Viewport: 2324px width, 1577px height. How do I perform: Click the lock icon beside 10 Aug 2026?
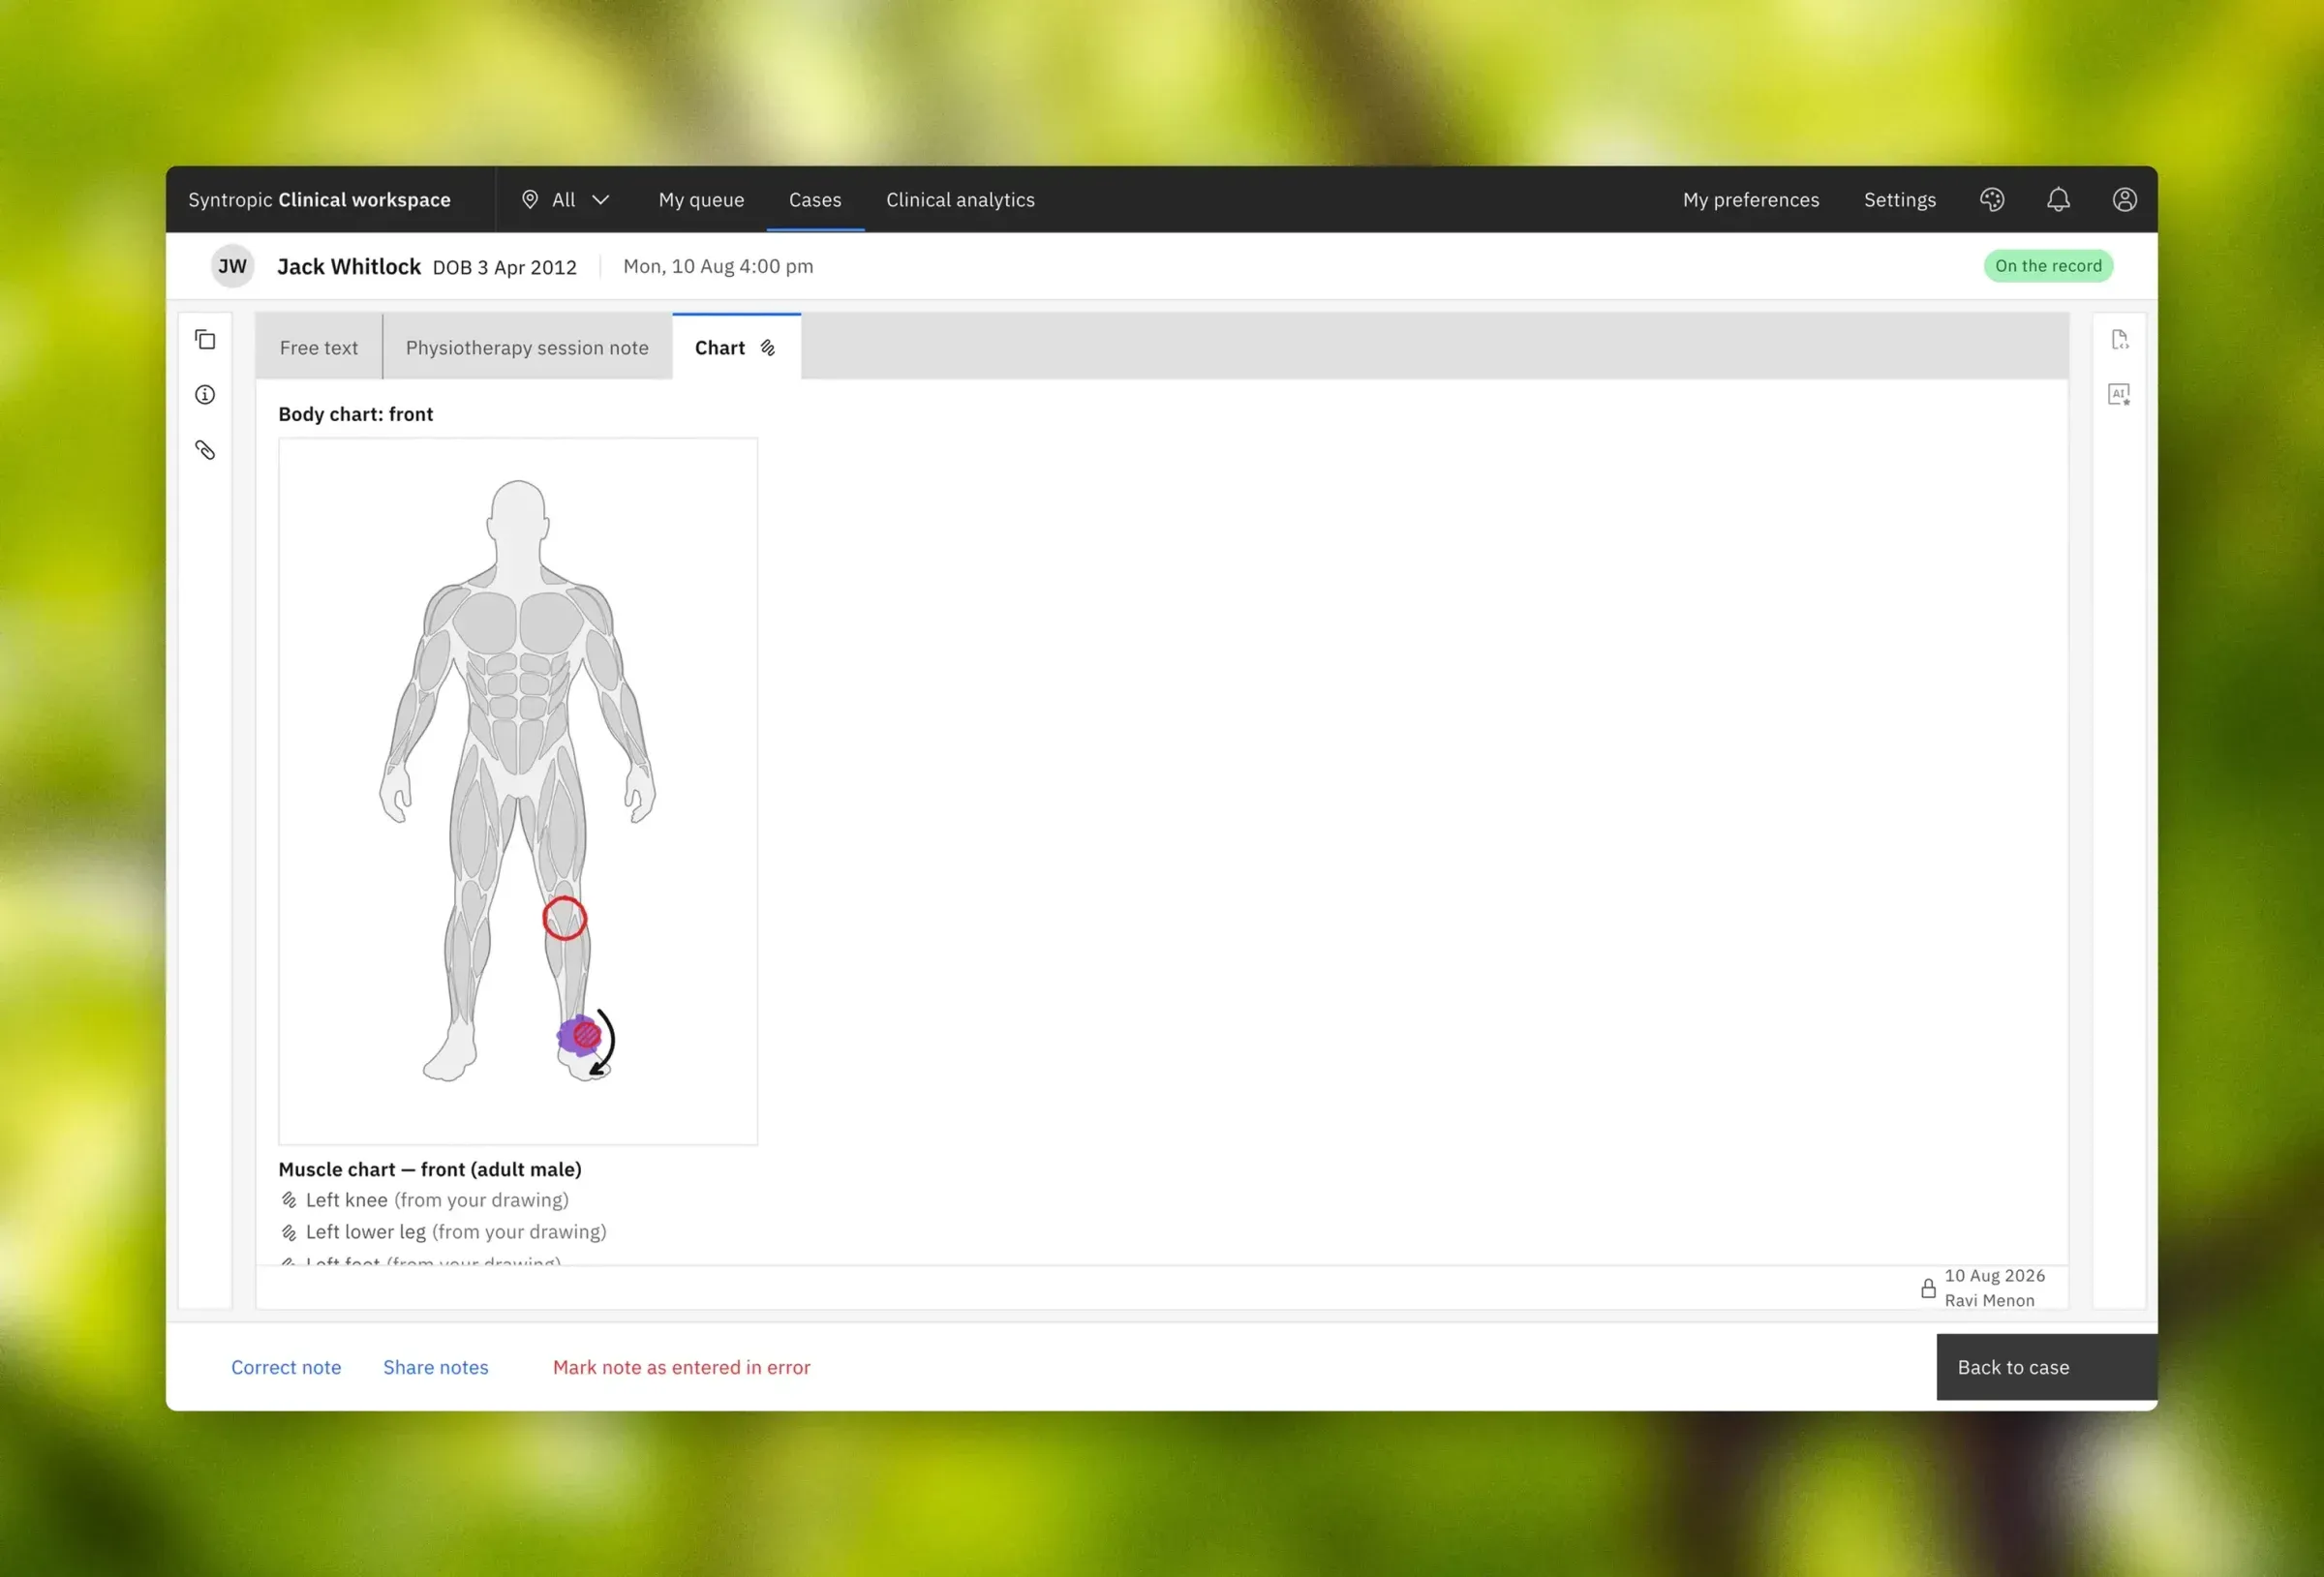pyautogui.click(x=1928, y=1288)
